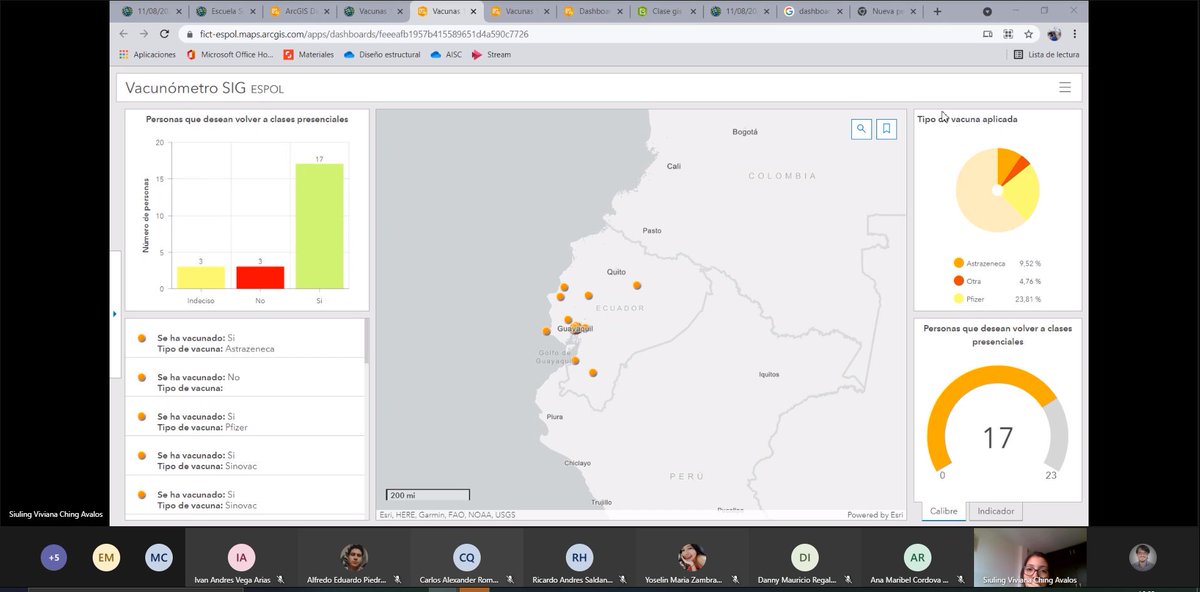Viewport: 1200px width, 592px height.
Task: Select participant EM avatar
Action: coord(106,558)
